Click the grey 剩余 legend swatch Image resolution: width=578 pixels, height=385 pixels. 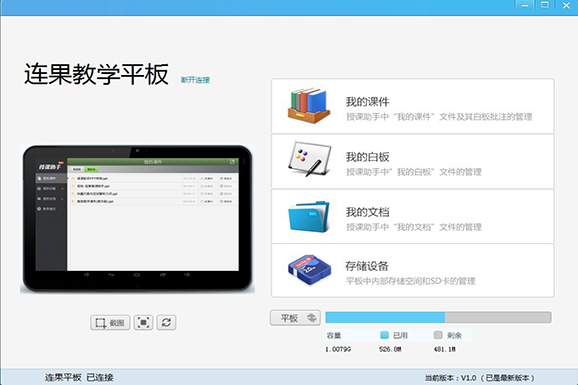point(438,335)
